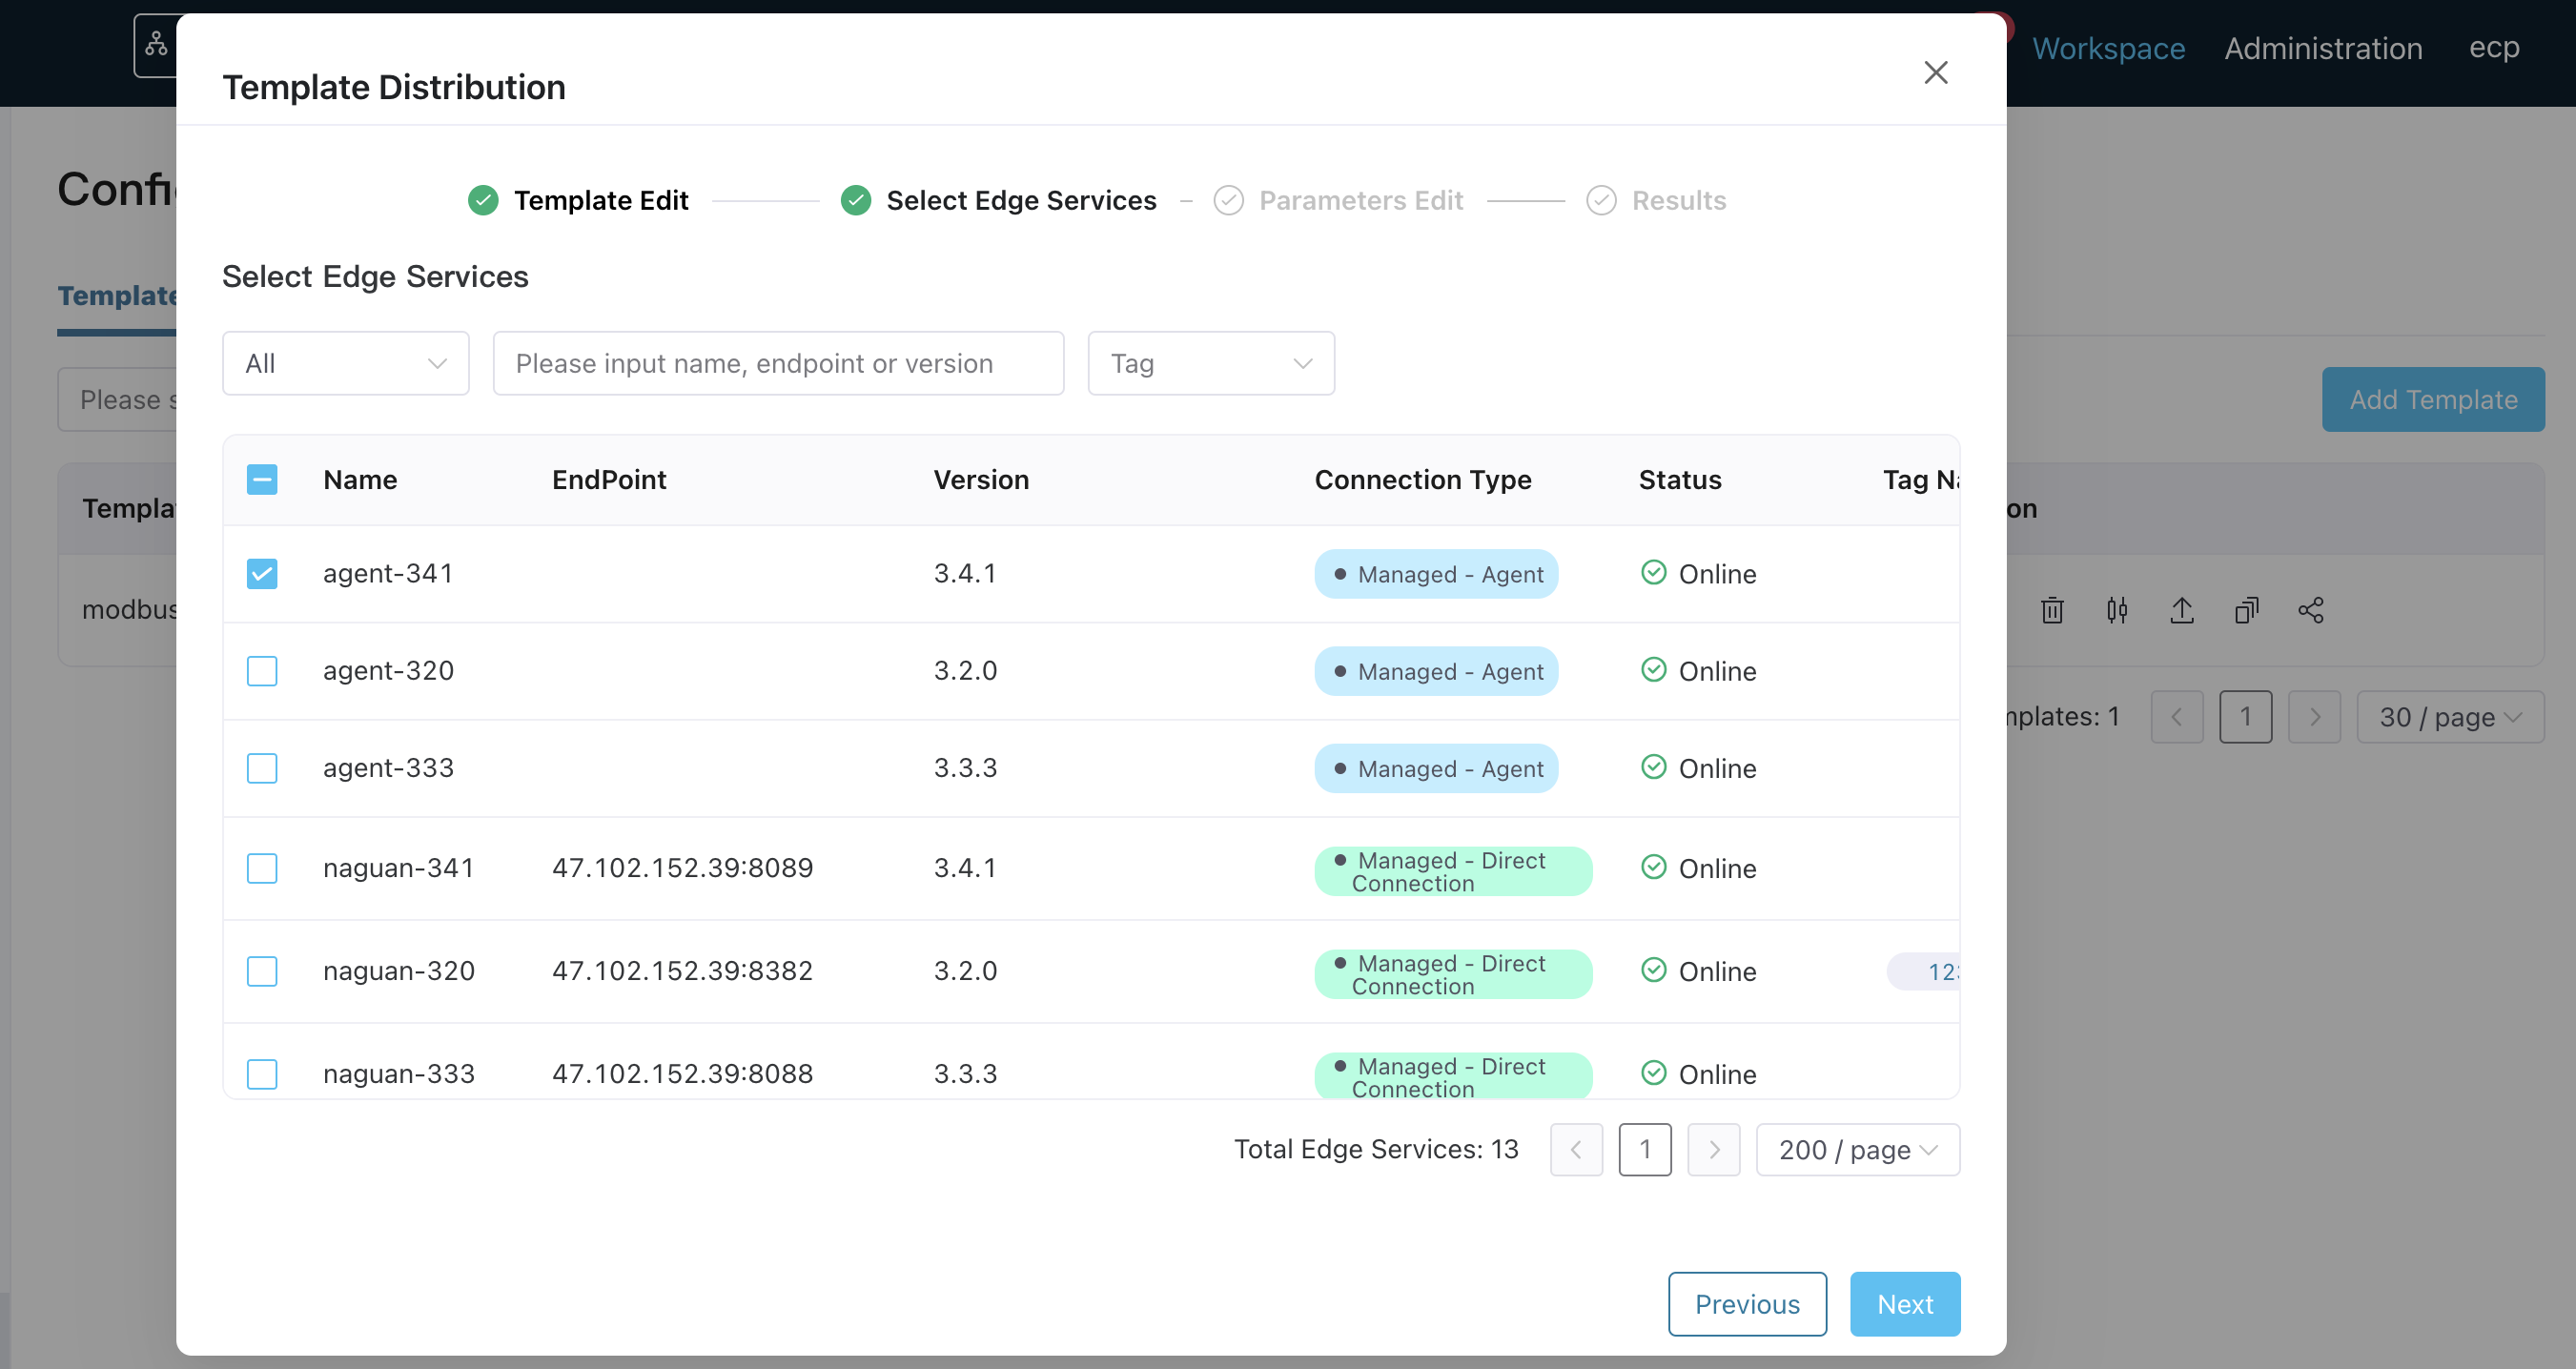Click the Status column header
Viewport: 2576px width, 1369px height.
pyautogui.click(x=1680, y=480)
